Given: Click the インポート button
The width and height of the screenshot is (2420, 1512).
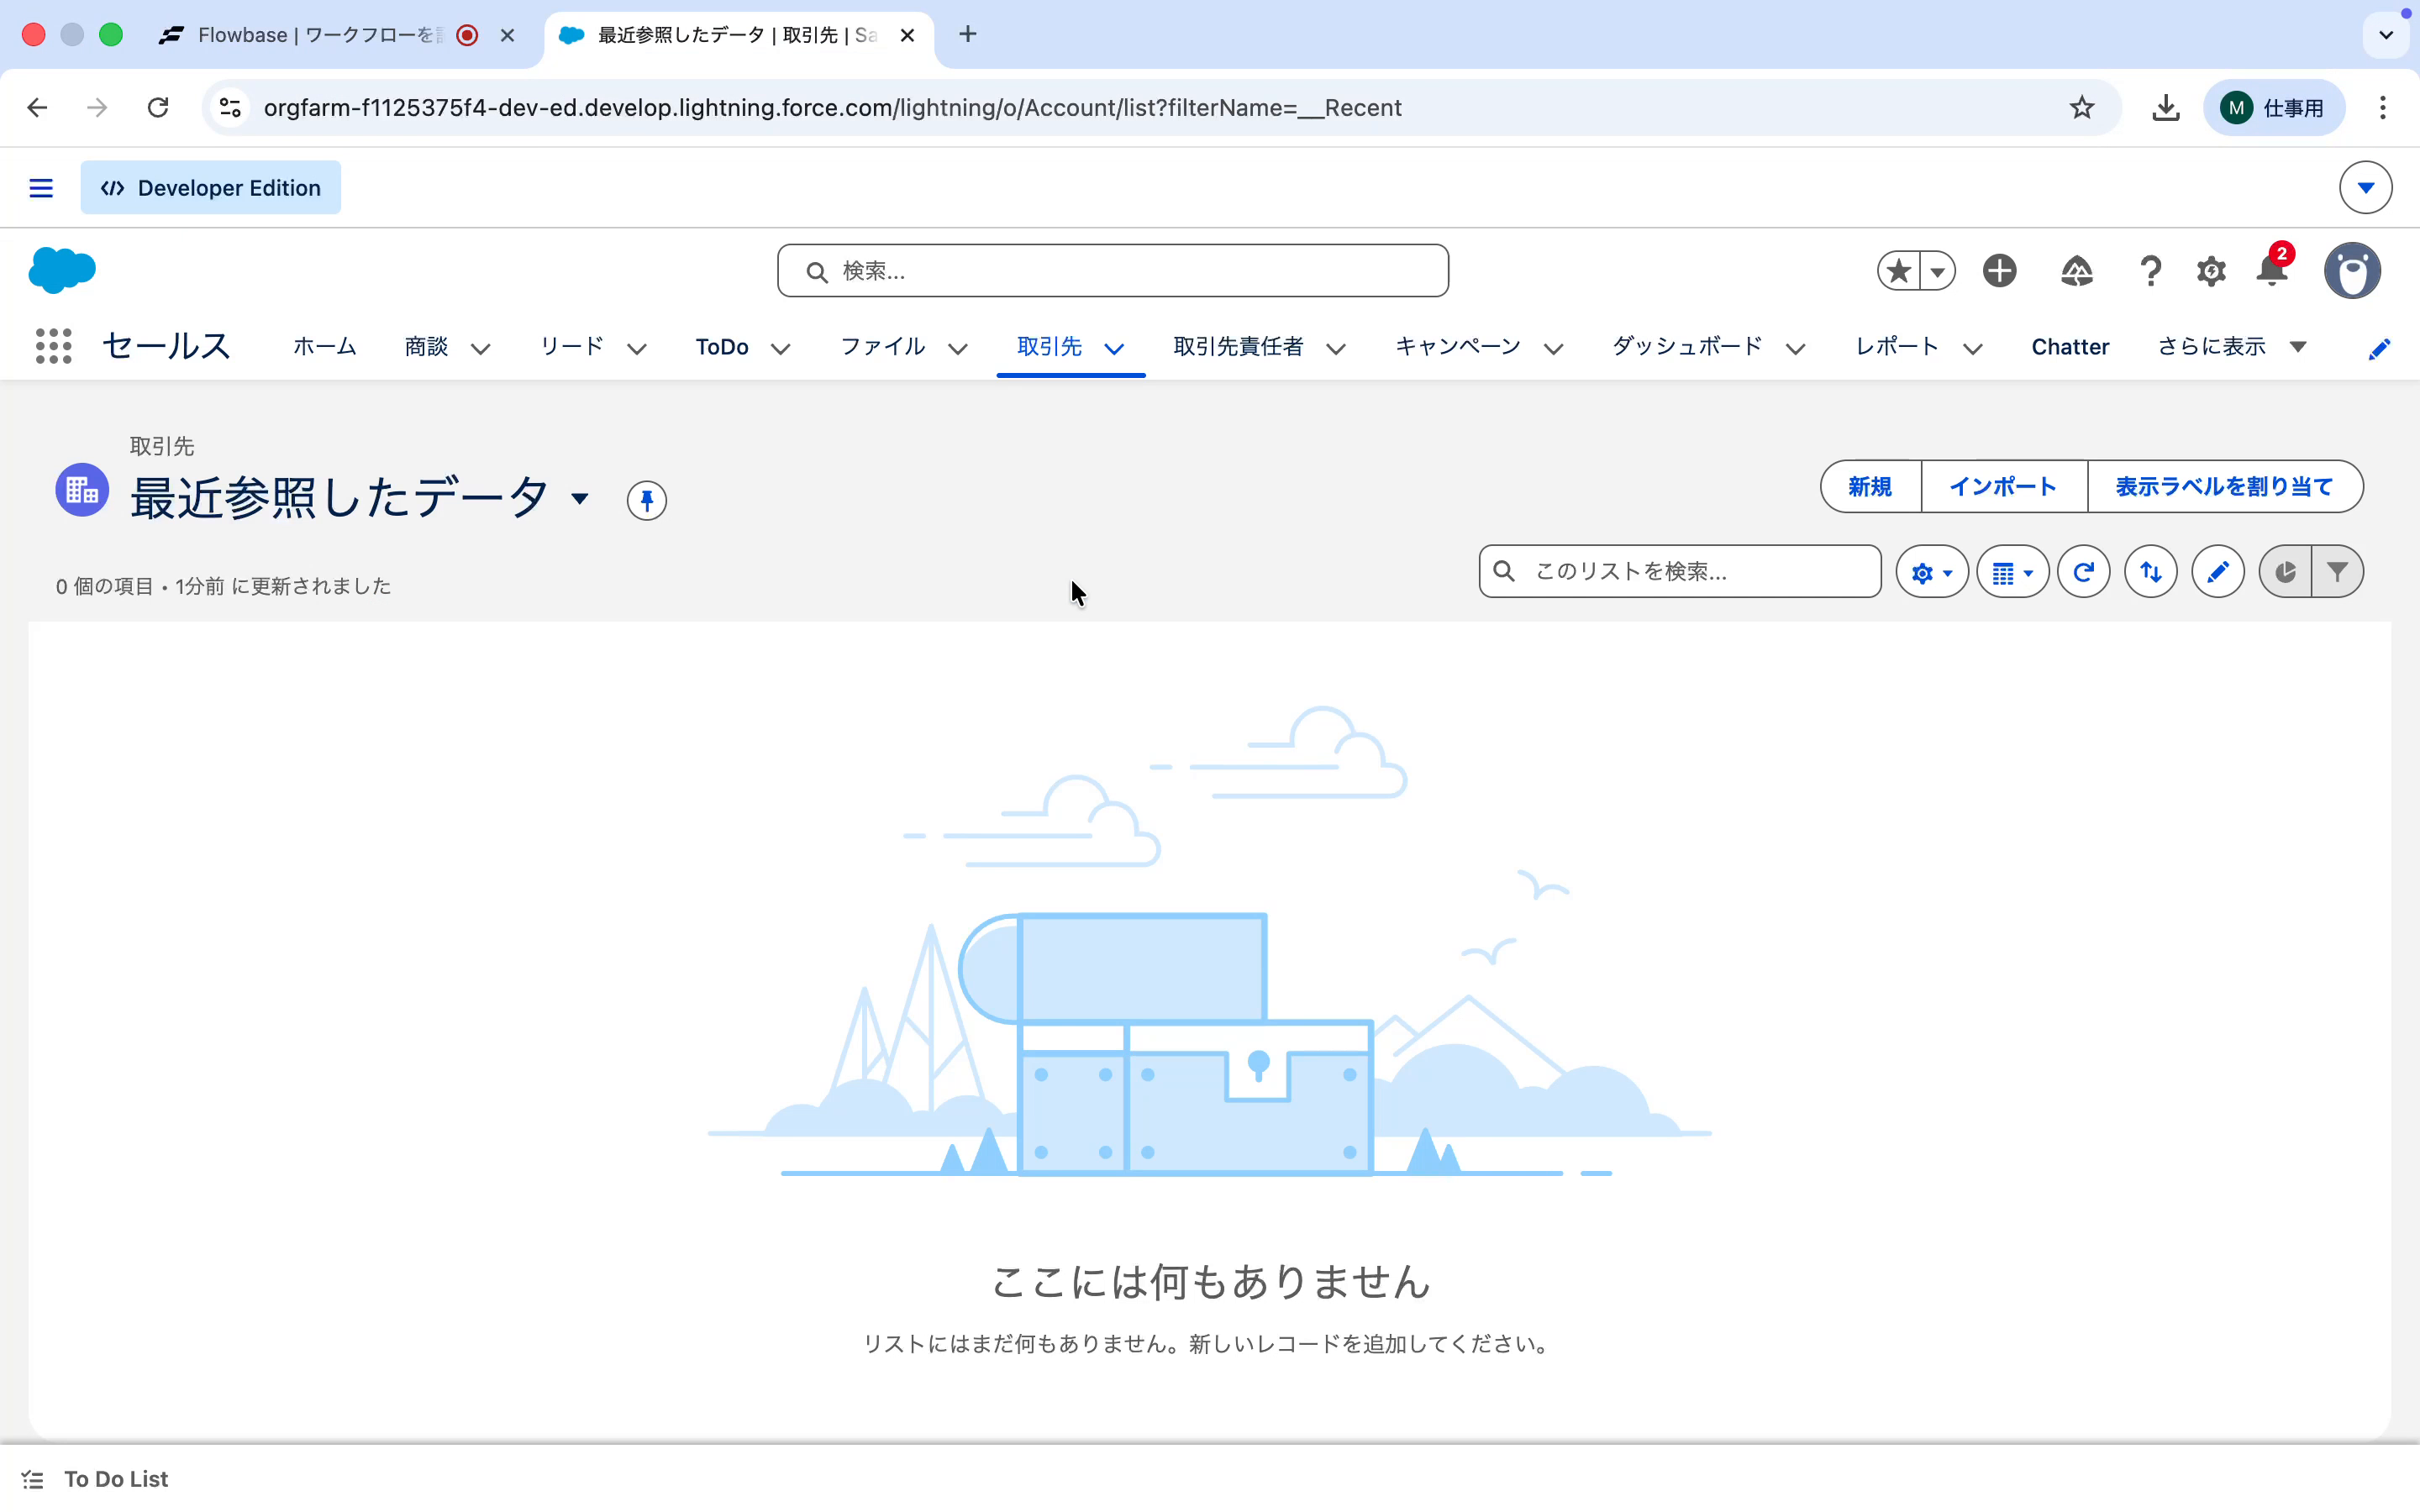Looking at the screenshot, I should (x=2003, y=487).
